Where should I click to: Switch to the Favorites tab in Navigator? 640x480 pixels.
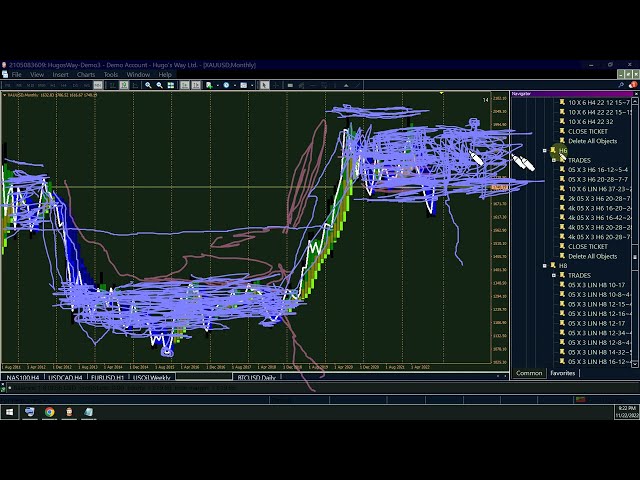pos(563,373)
